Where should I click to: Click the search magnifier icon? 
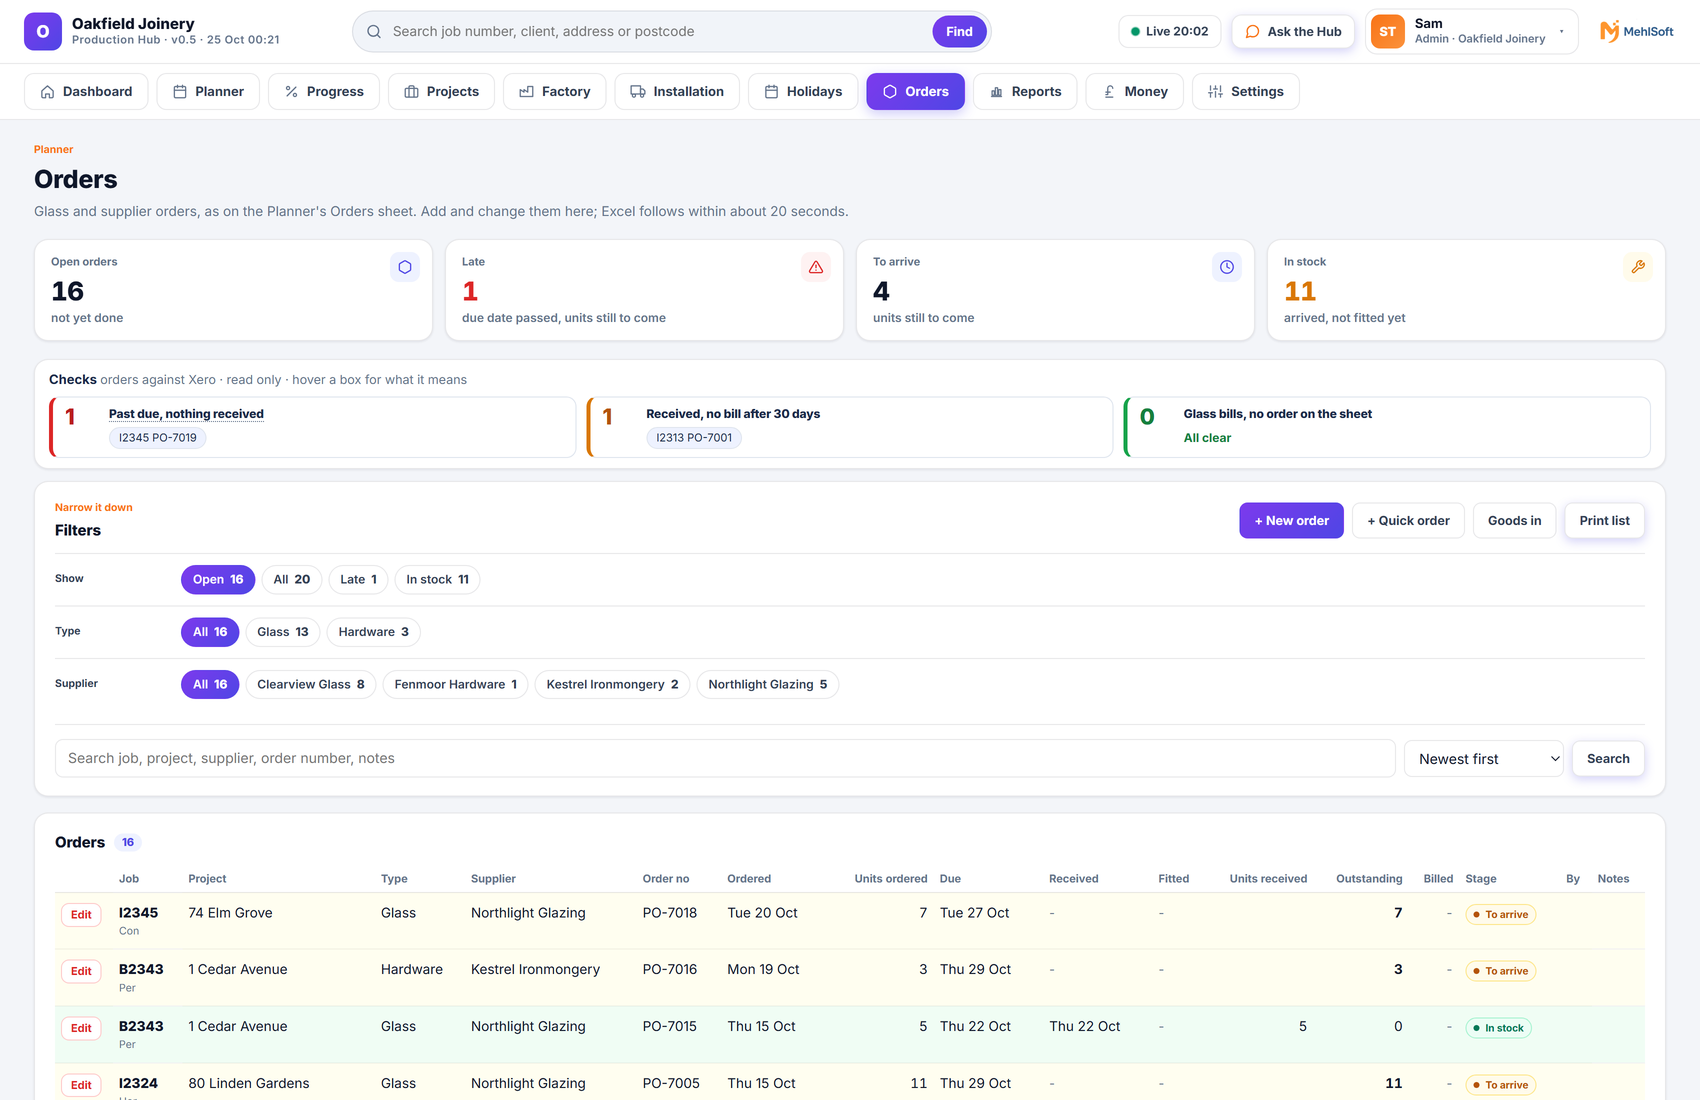(x=374, y=31)
